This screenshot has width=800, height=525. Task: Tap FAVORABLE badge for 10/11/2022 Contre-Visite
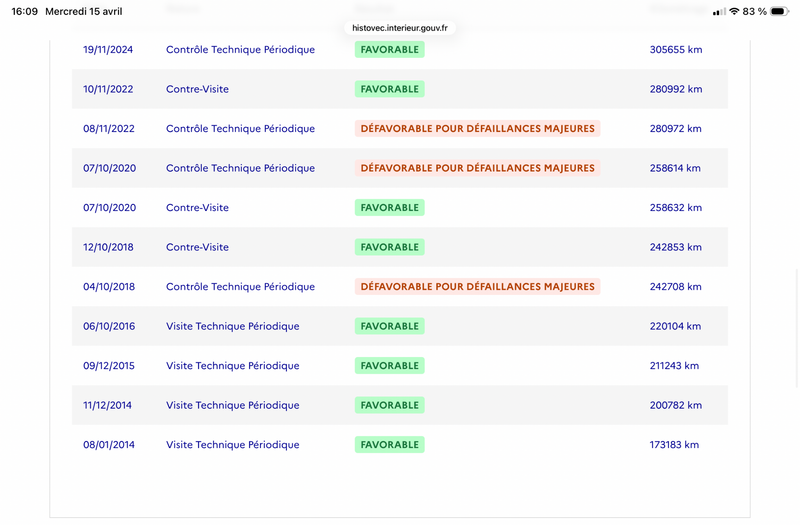click(x=390, y=89)
